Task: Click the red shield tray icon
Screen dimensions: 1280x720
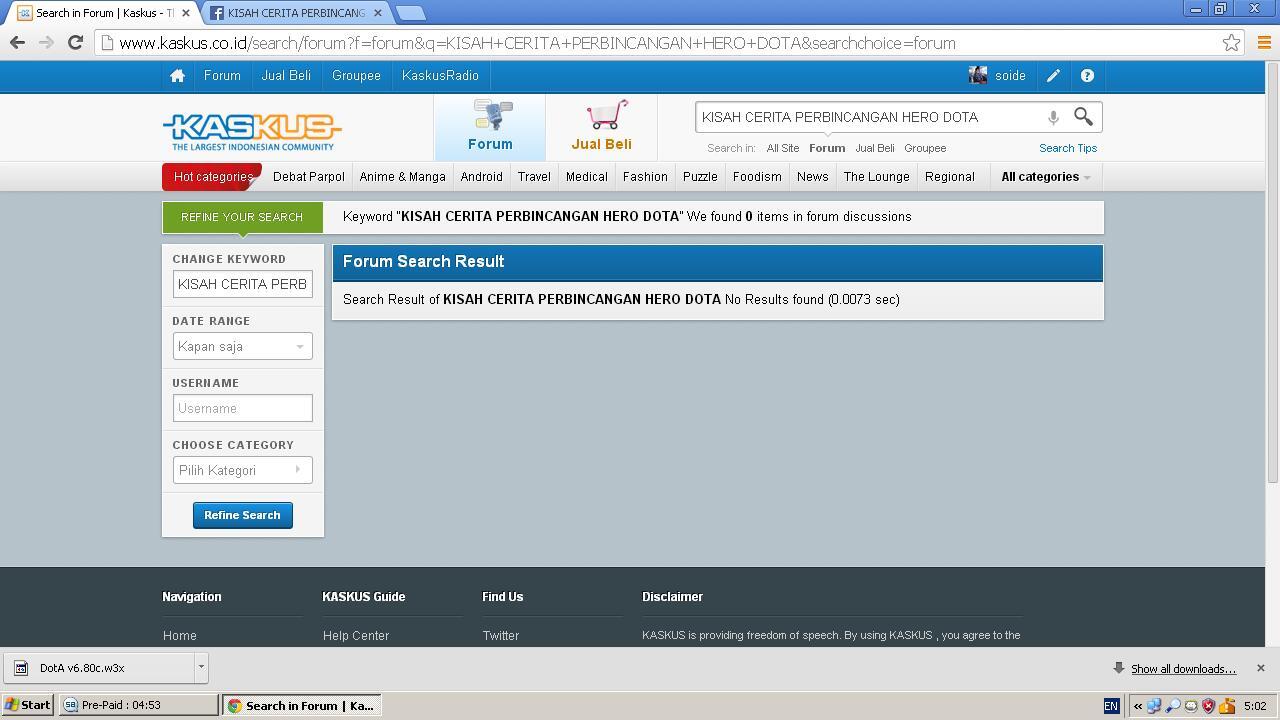Action: (1208, 706)
